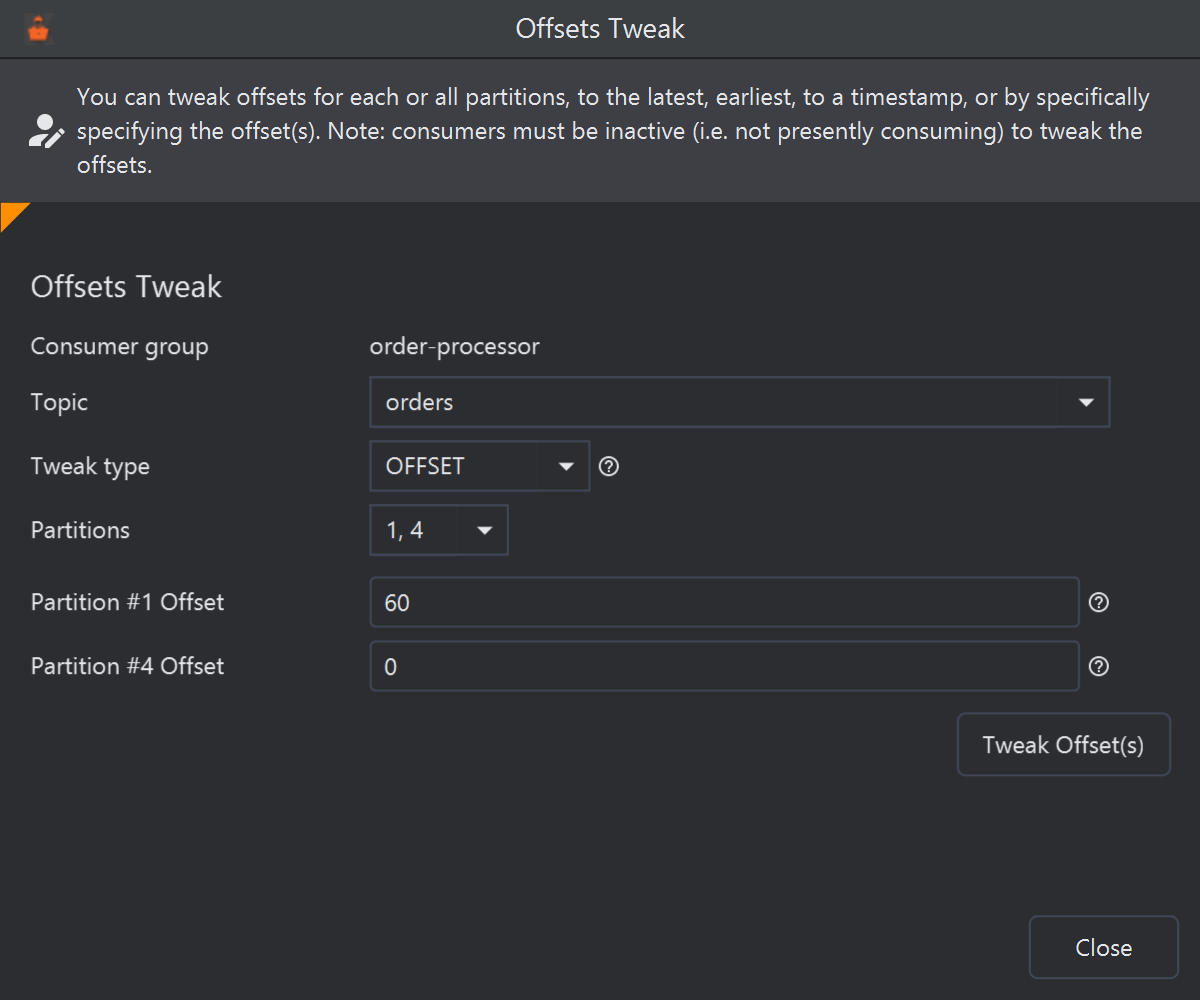Open the Topic dropdown showing orders
The width and height of the screenshot is (1200, 1000).
coord(740,402)
